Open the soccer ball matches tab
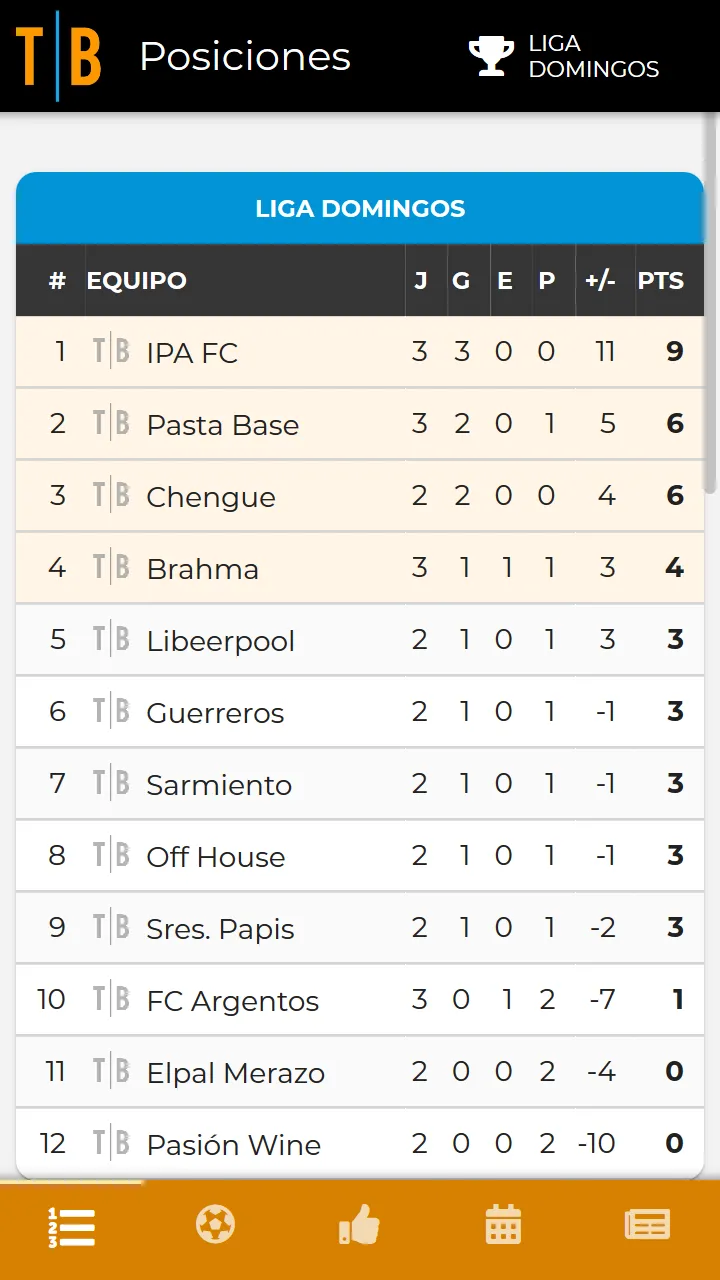720x1280 pixels. pyautogui.click(x=215, y=1224)
